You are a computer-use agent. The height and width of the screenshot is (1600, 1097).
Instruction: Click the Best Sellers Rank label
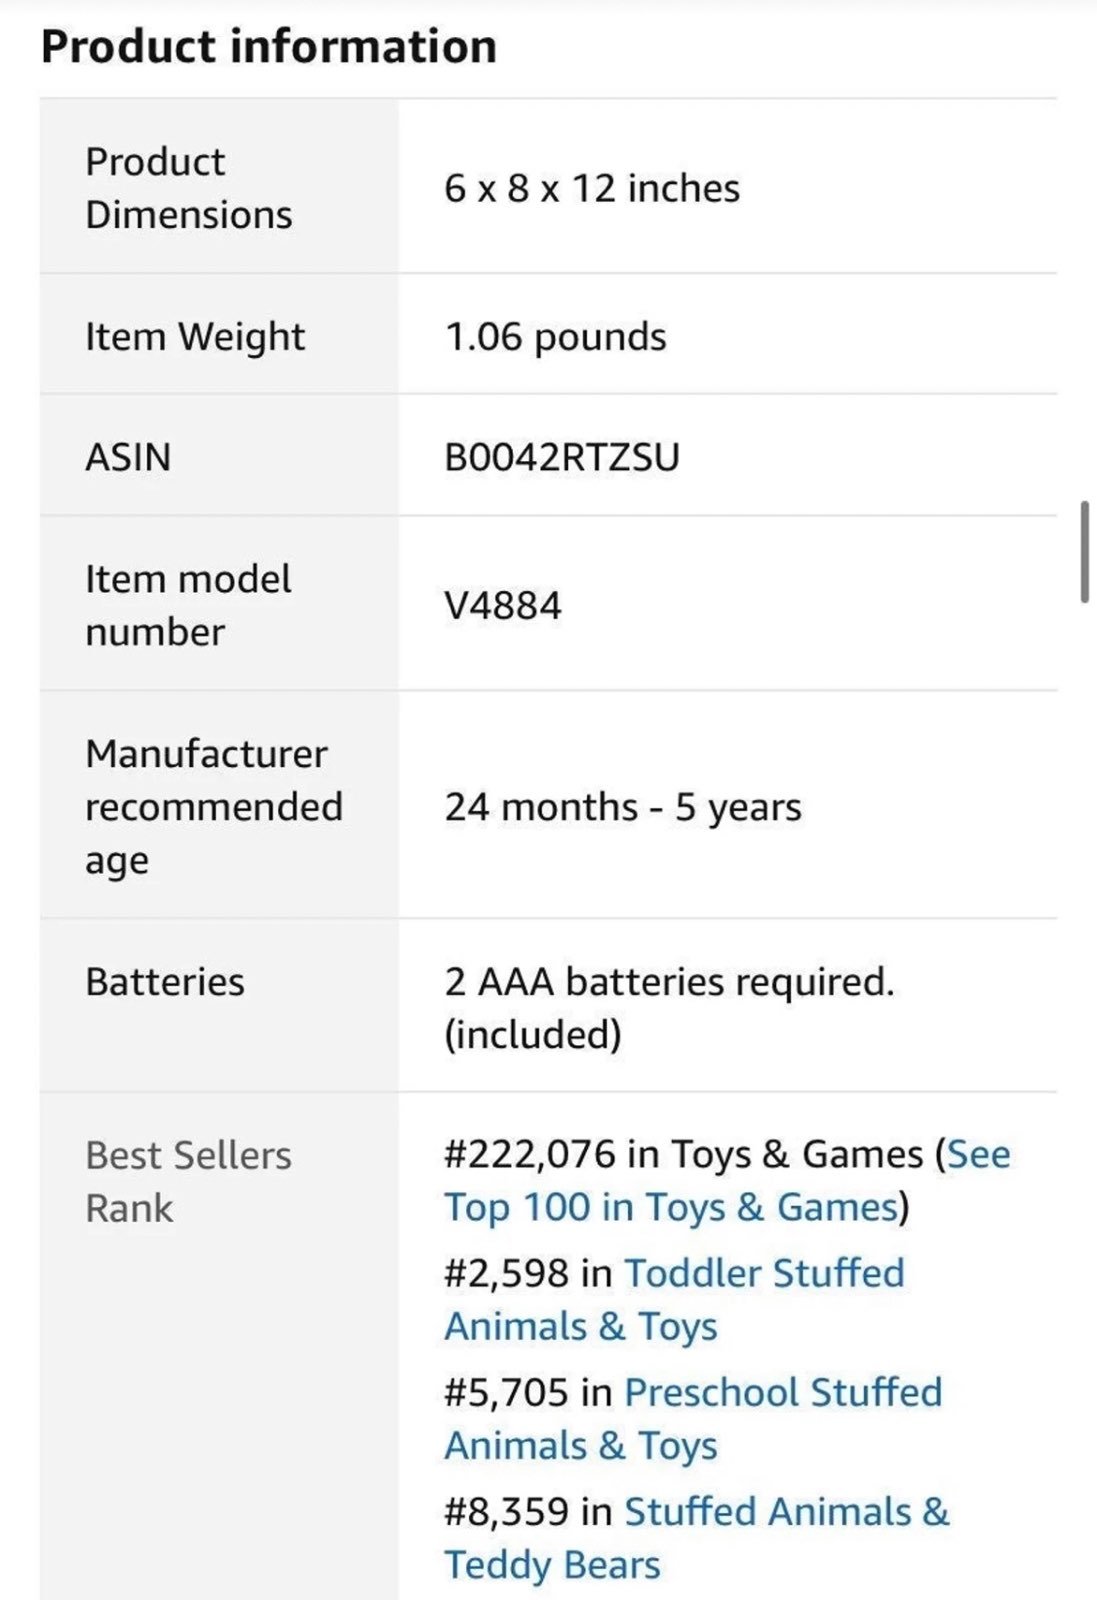click(188, 1181)
